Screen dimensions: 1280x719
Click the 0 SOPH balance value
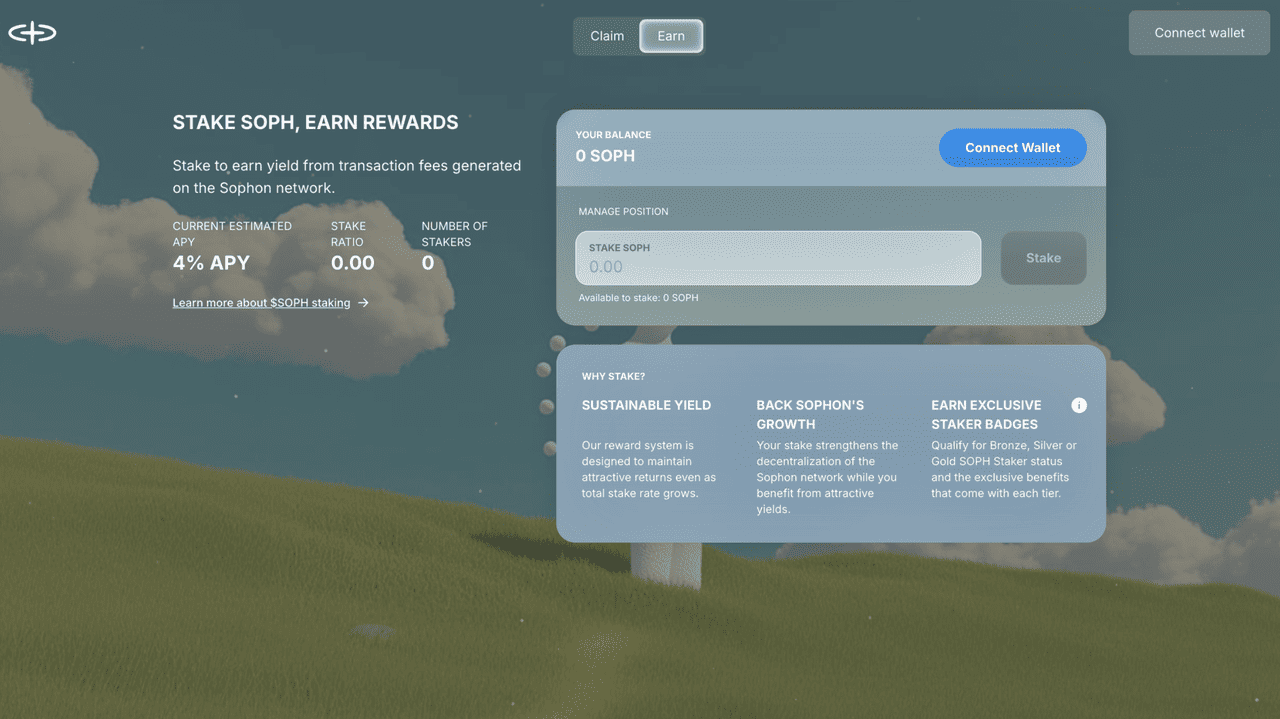tap(605, 156)
